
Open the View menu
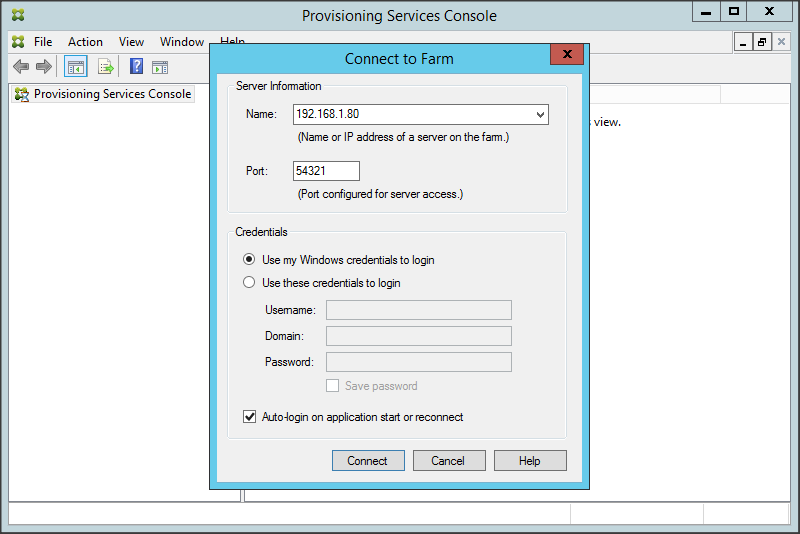coord(131,42)
